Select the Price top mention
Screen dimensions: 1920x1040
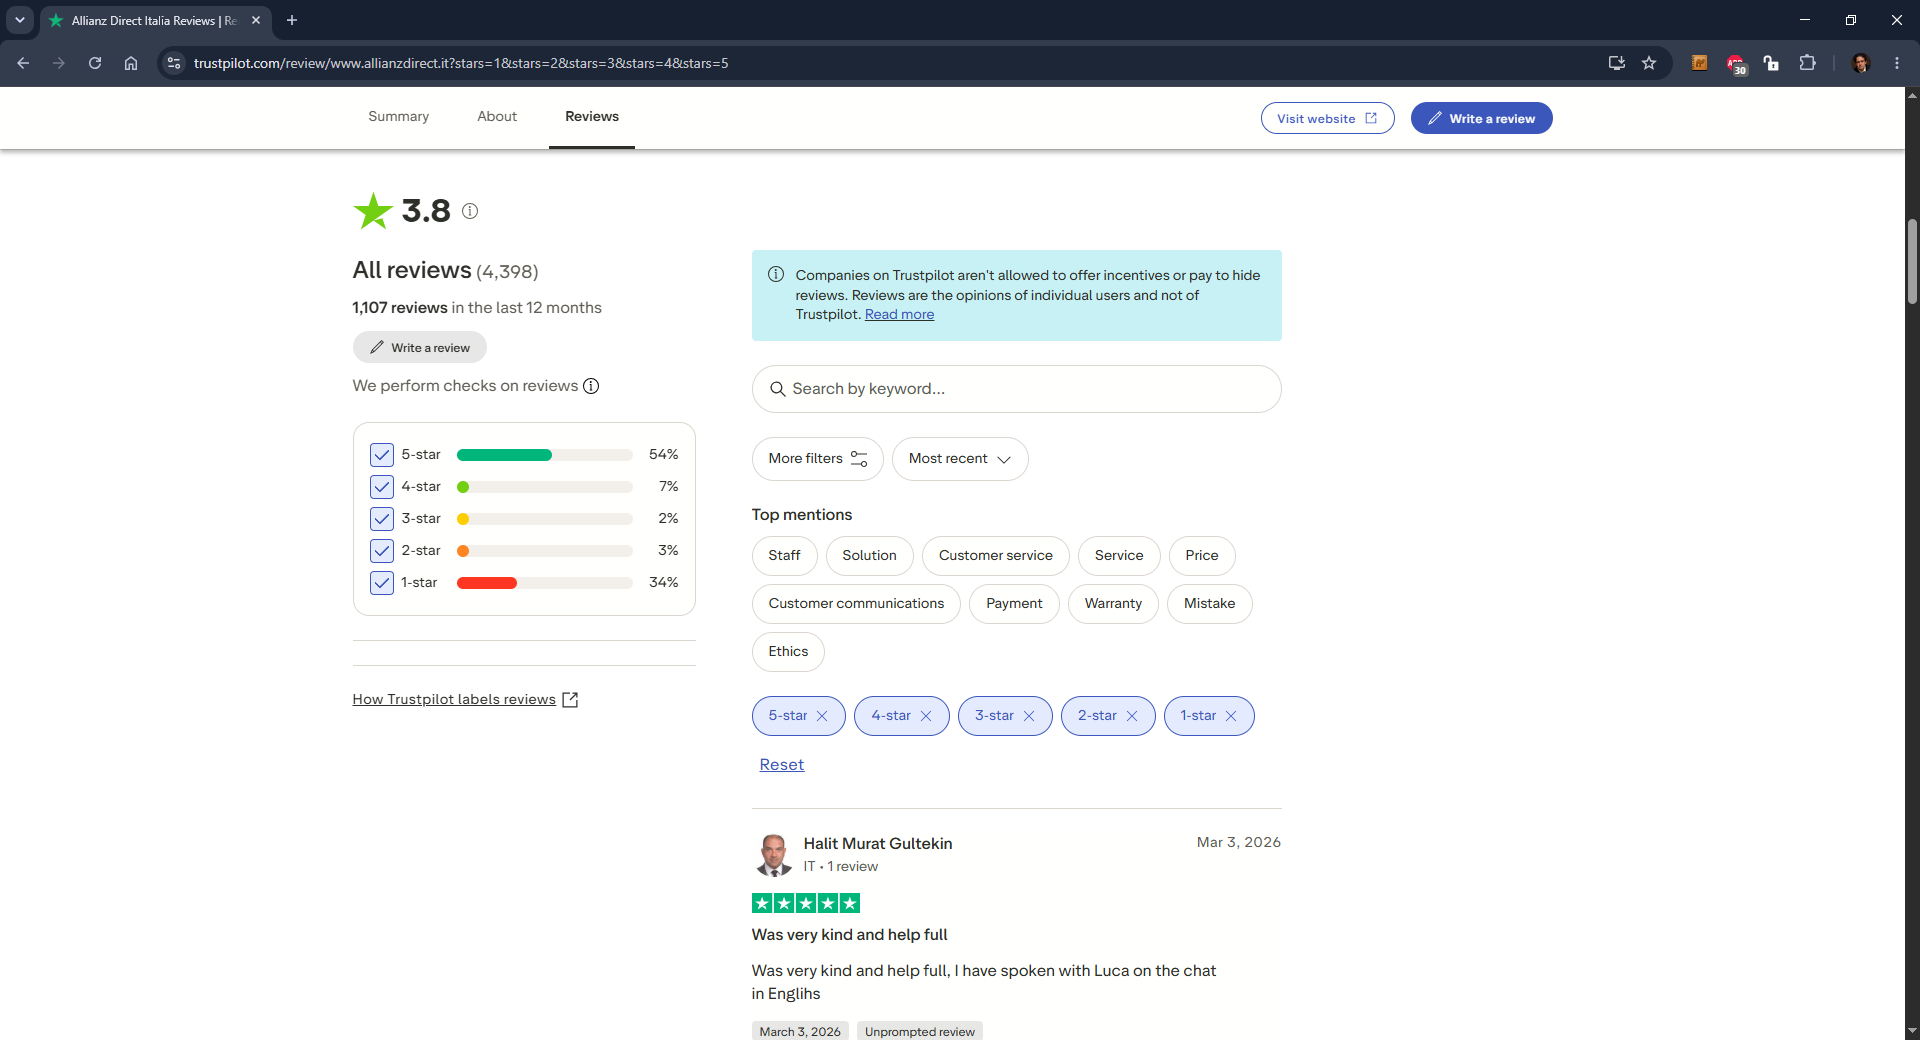pos(1201,556)
